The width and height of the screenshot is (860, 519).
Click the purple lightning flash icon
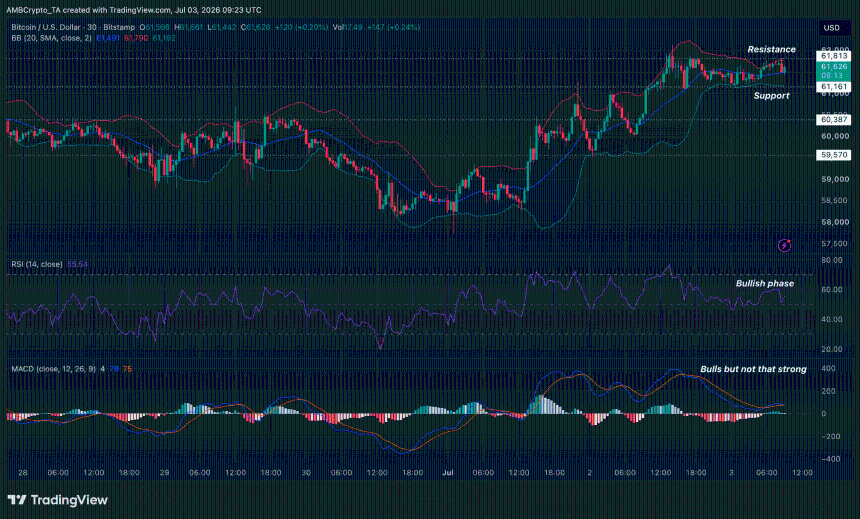pyautogui.click(x=784, y=245)
